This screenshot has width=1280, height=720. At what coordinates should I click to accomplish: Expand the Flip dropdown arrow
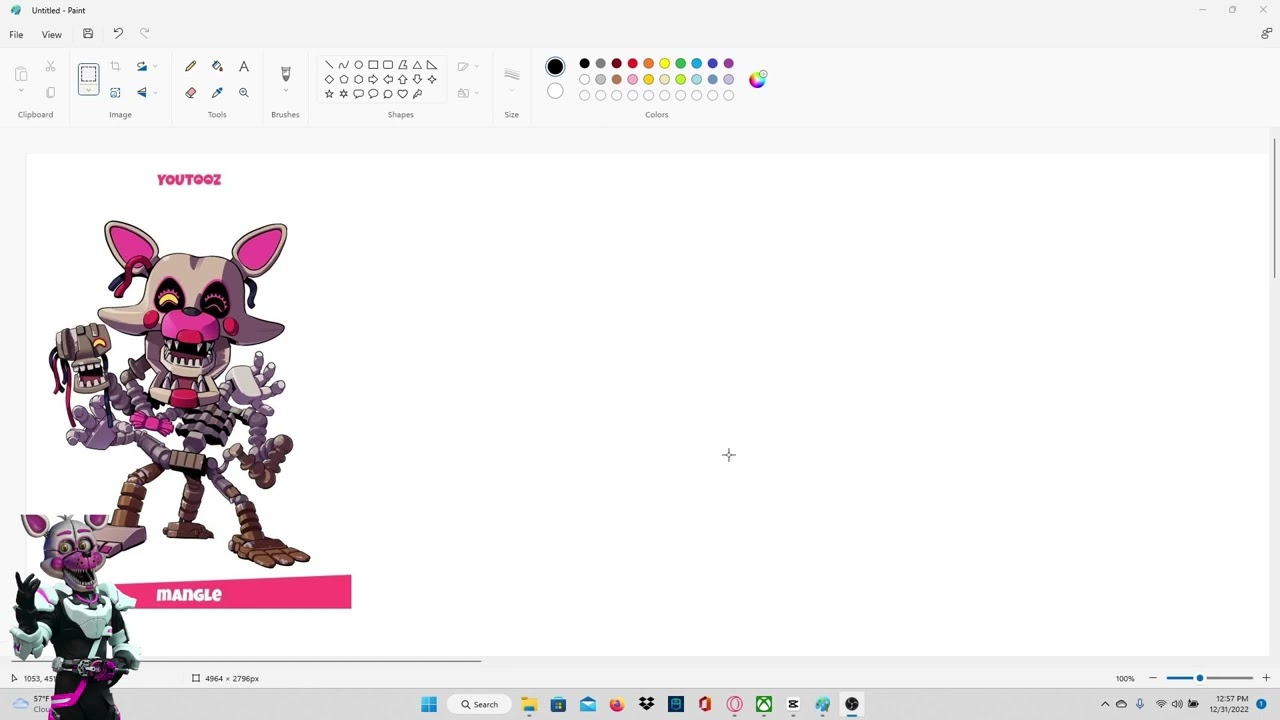[x=155, y=93]
